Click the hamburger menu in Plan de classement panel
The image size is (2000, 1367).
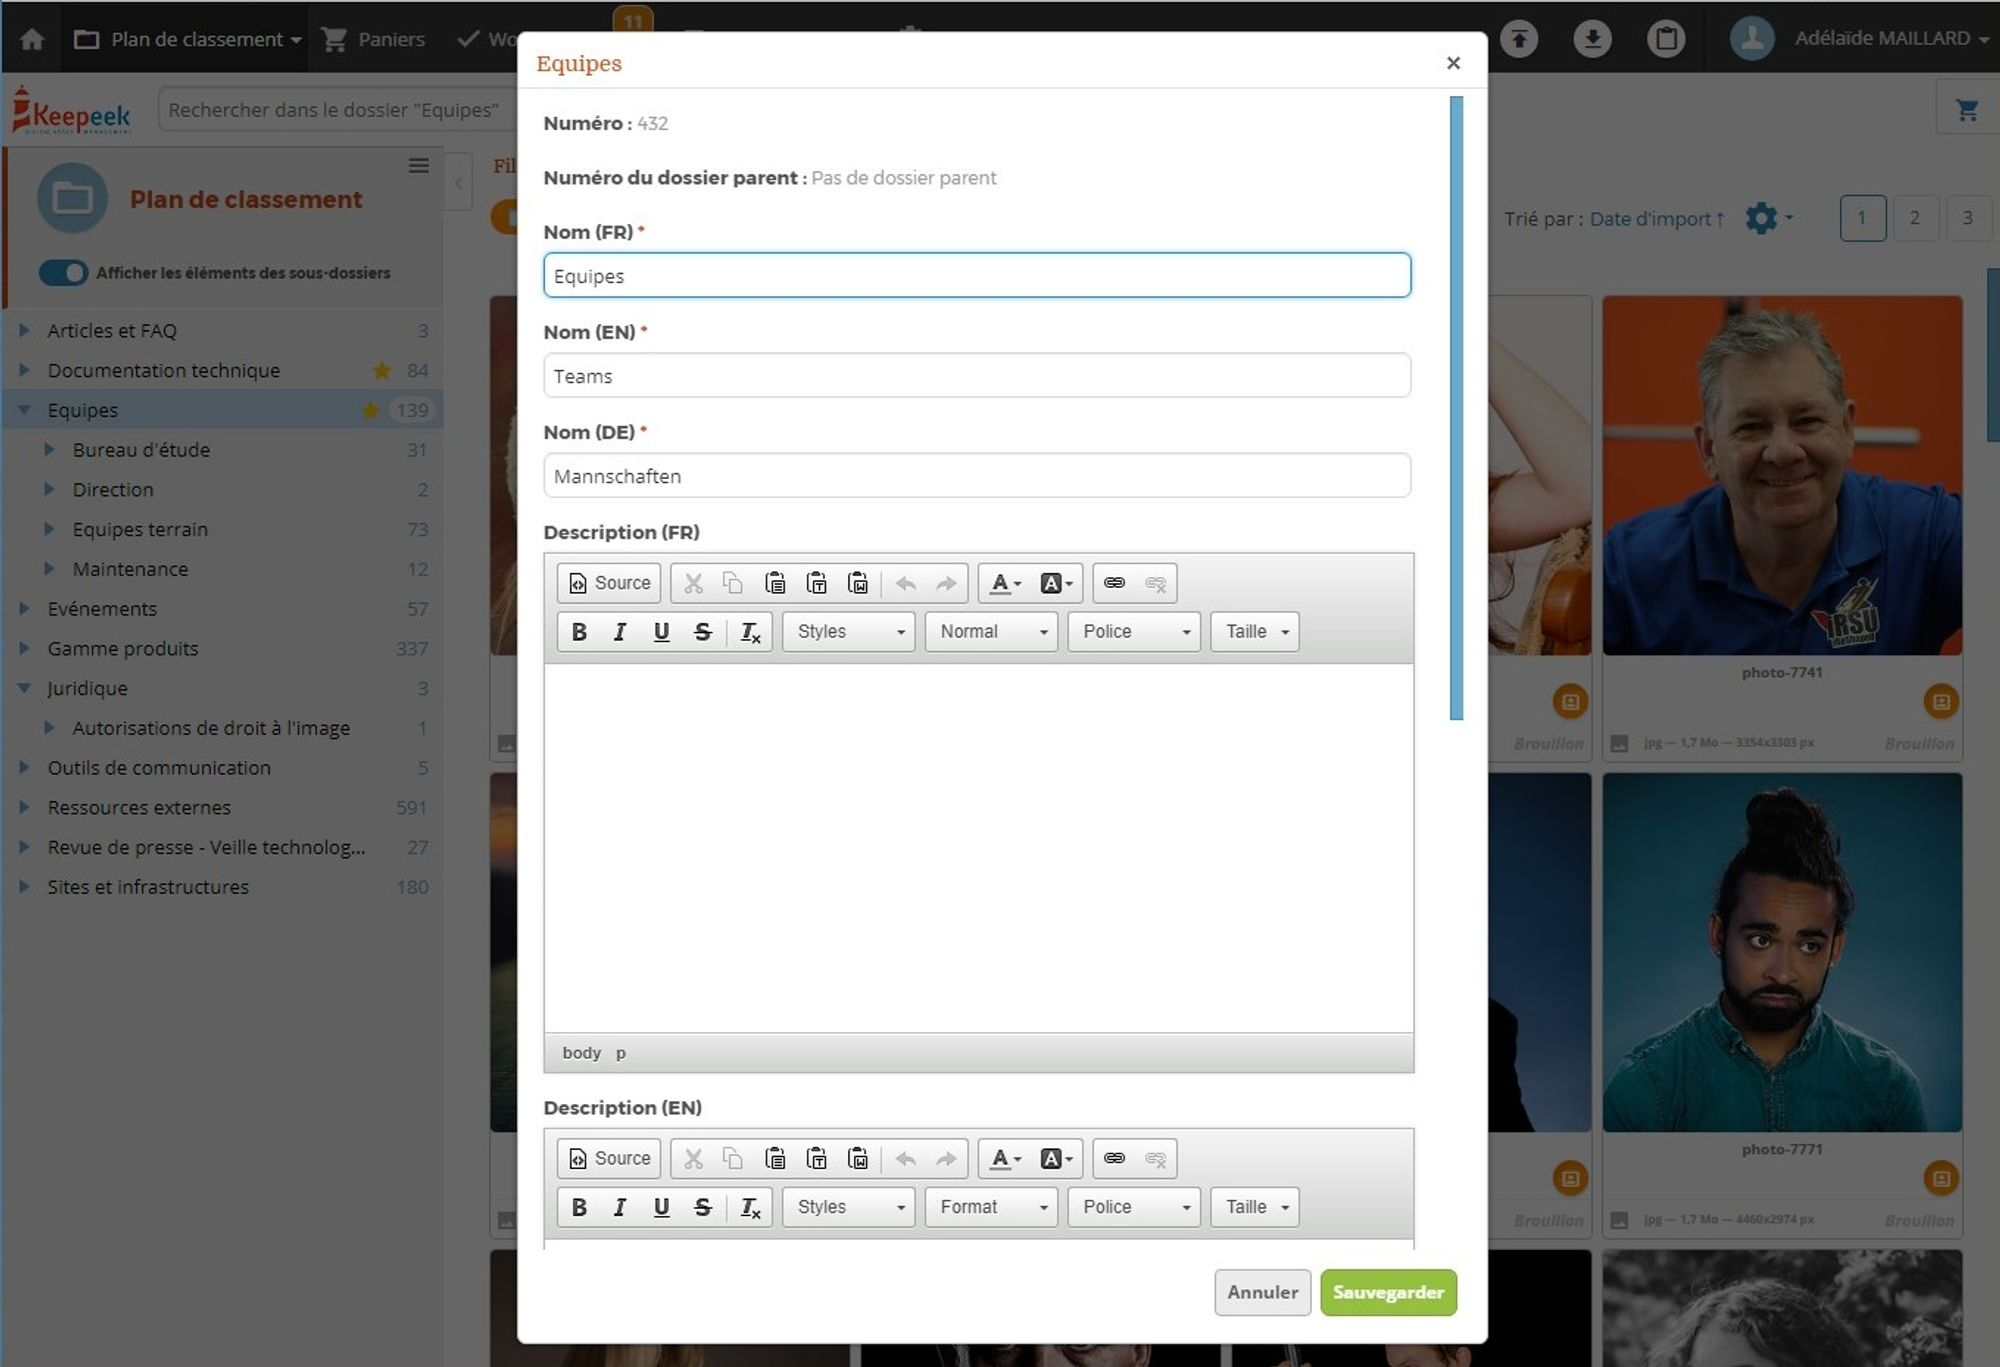pos(419,166)
